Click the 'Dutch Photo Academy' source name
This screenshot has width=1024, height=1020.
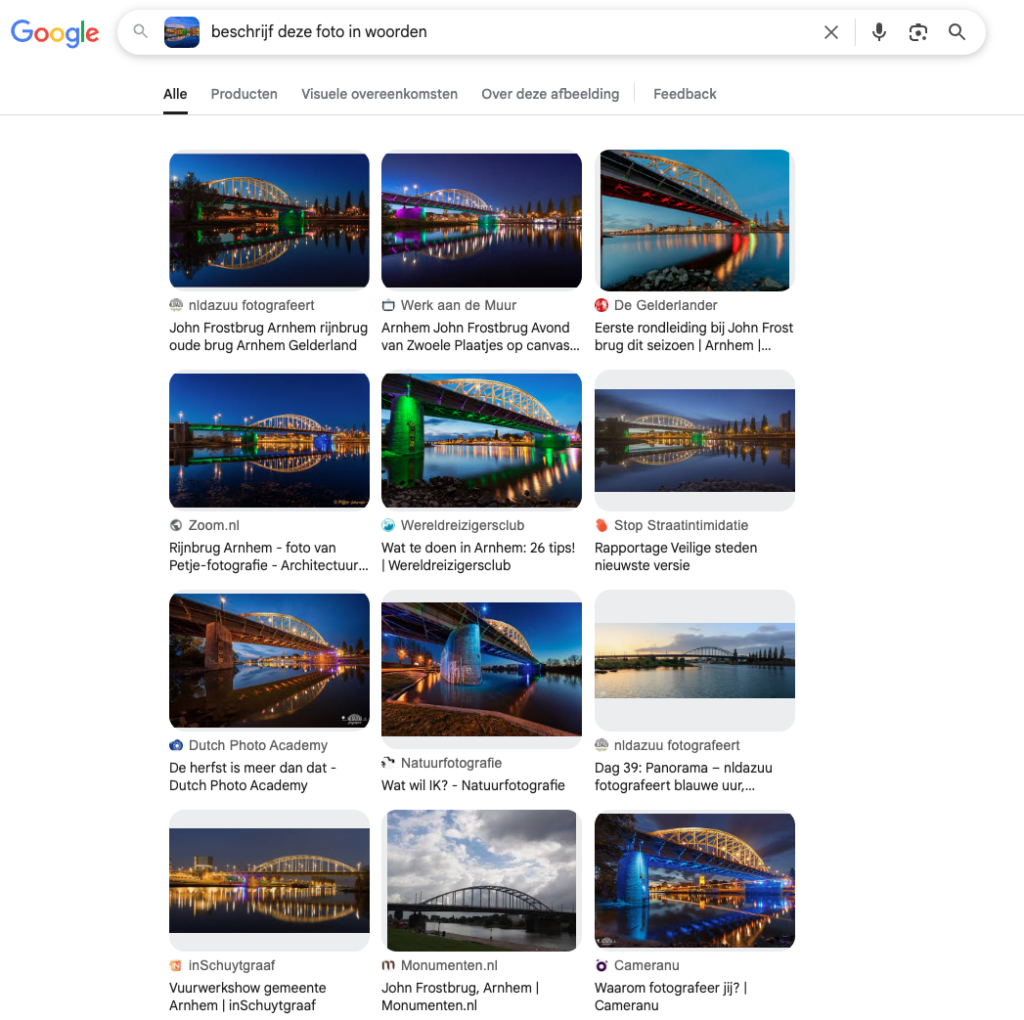click(258, 745)
